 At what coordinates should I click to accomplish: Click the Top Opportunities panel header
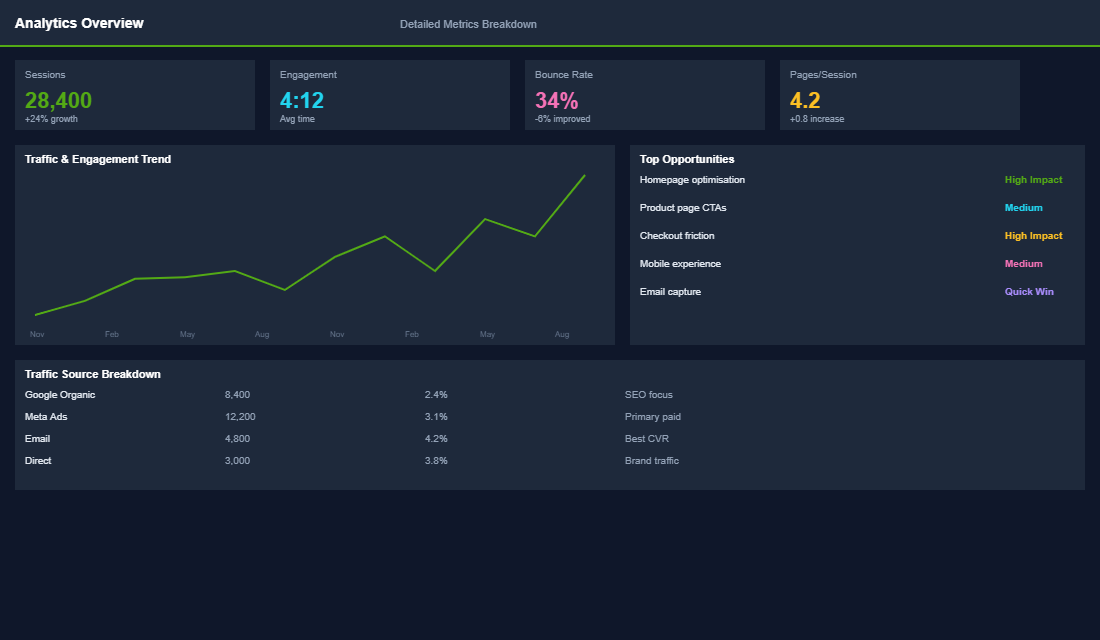coord(687,158)
